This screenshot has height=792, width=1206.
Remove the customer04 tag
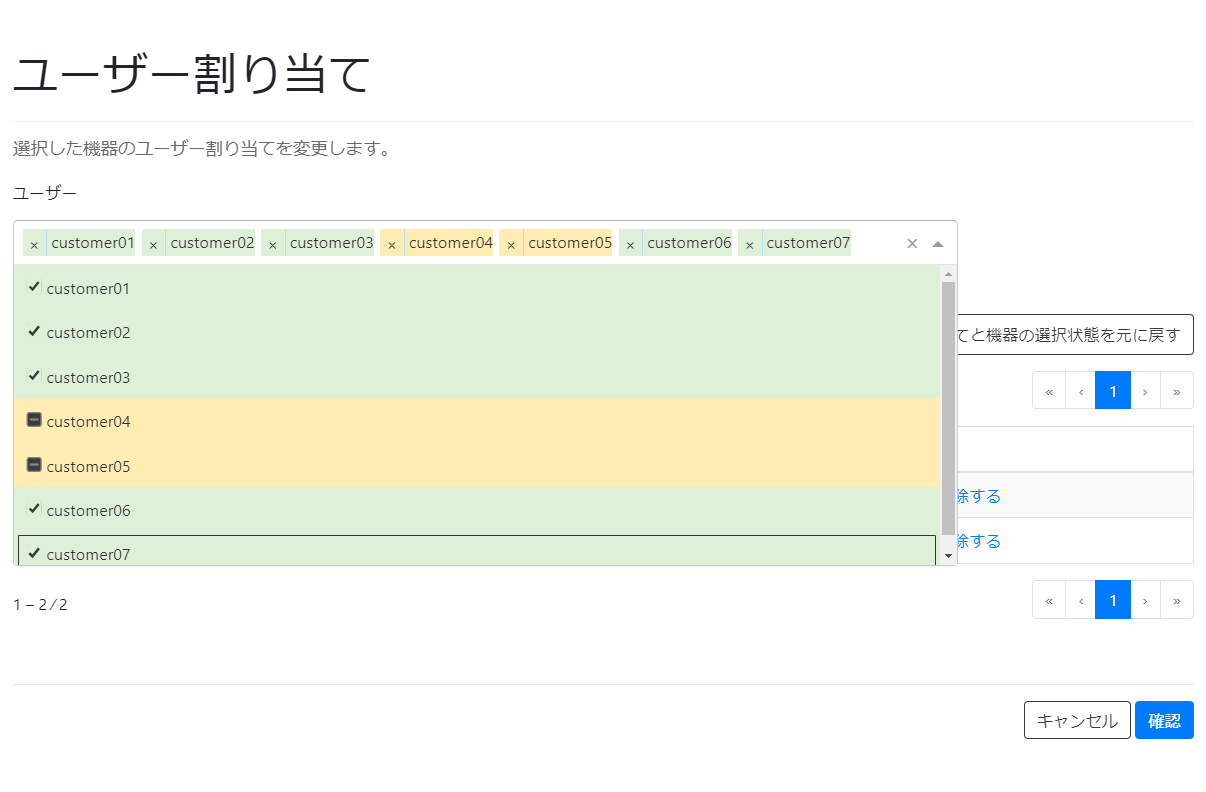391,242
